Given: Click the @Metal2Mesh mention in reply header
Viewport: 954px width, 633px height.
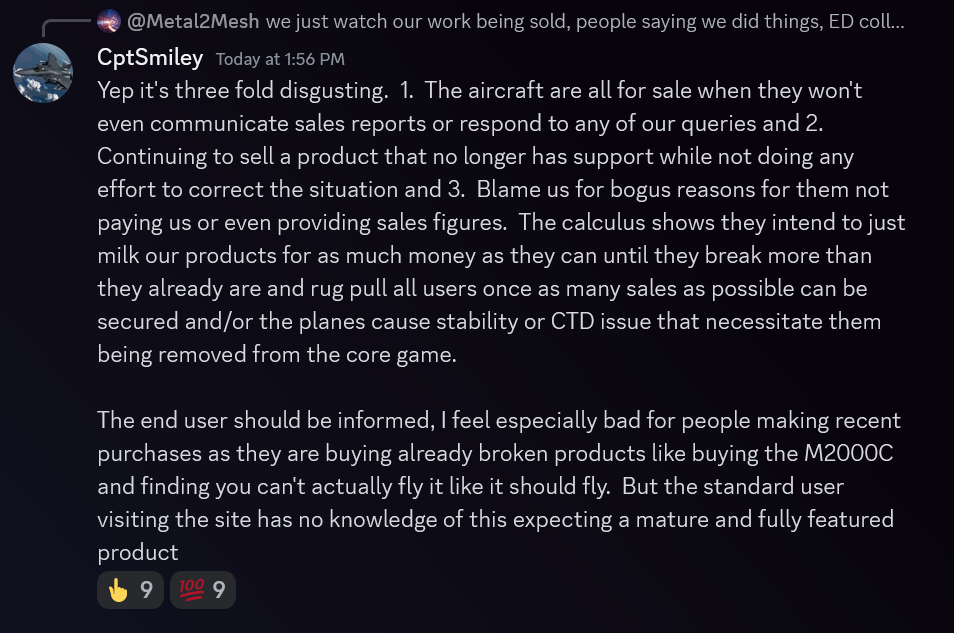Looking at the screenshot, I should click(193, 21).
